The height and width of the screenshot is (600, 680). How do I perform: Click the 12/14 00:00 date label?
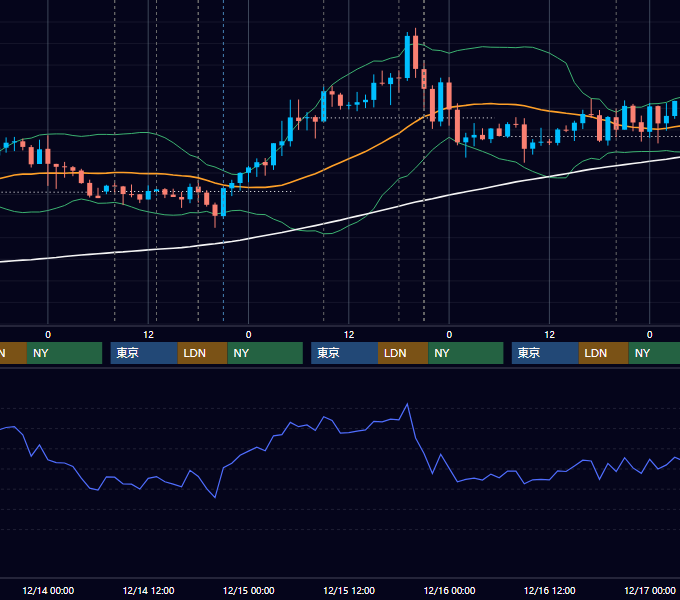(x=48, y=590)
